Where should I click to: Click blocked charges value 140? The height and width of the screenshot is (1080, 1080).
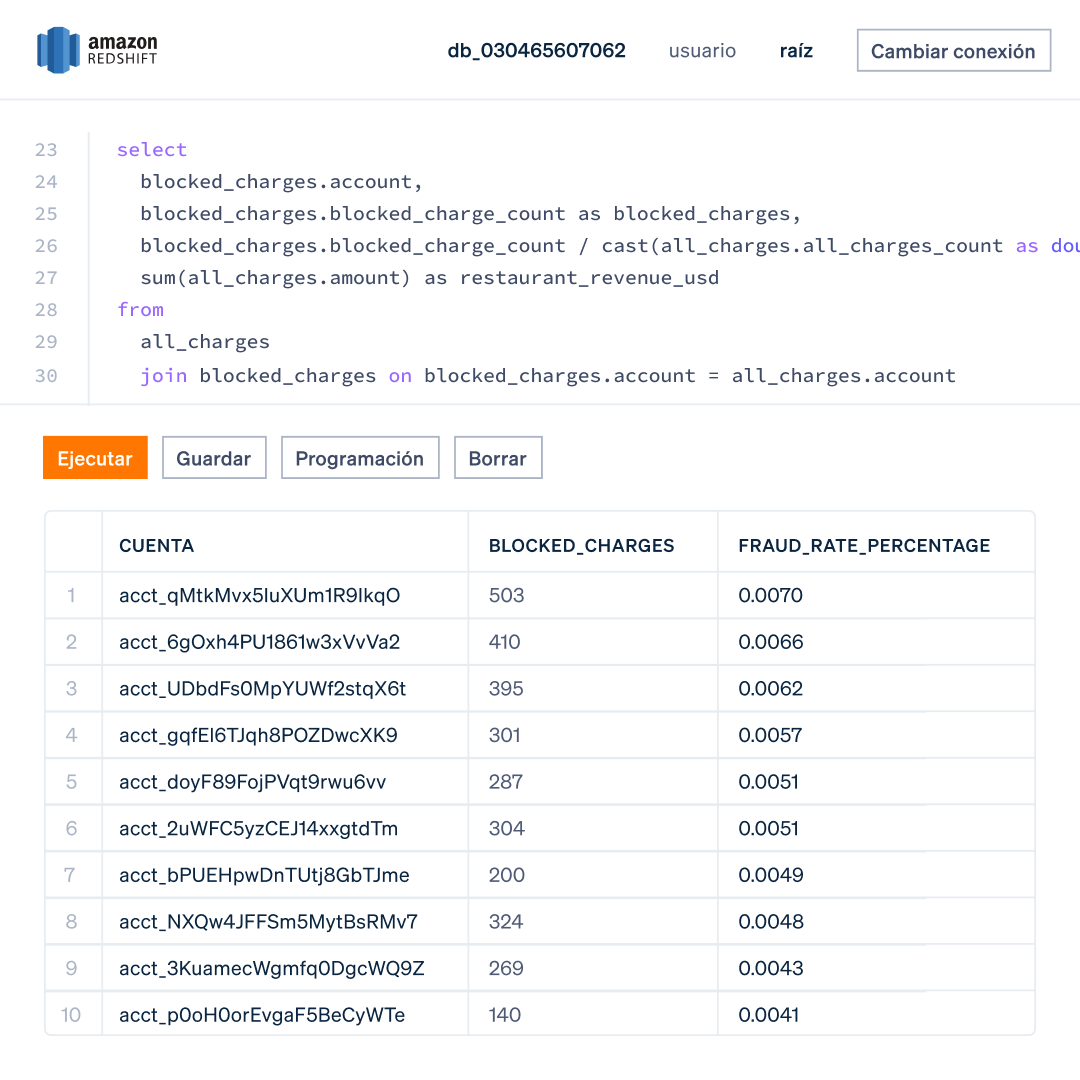click(504, 1015)
